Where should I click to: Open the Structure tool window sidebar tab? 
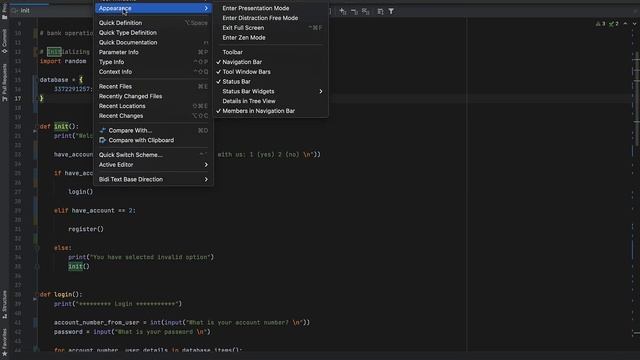pos(4,304)
